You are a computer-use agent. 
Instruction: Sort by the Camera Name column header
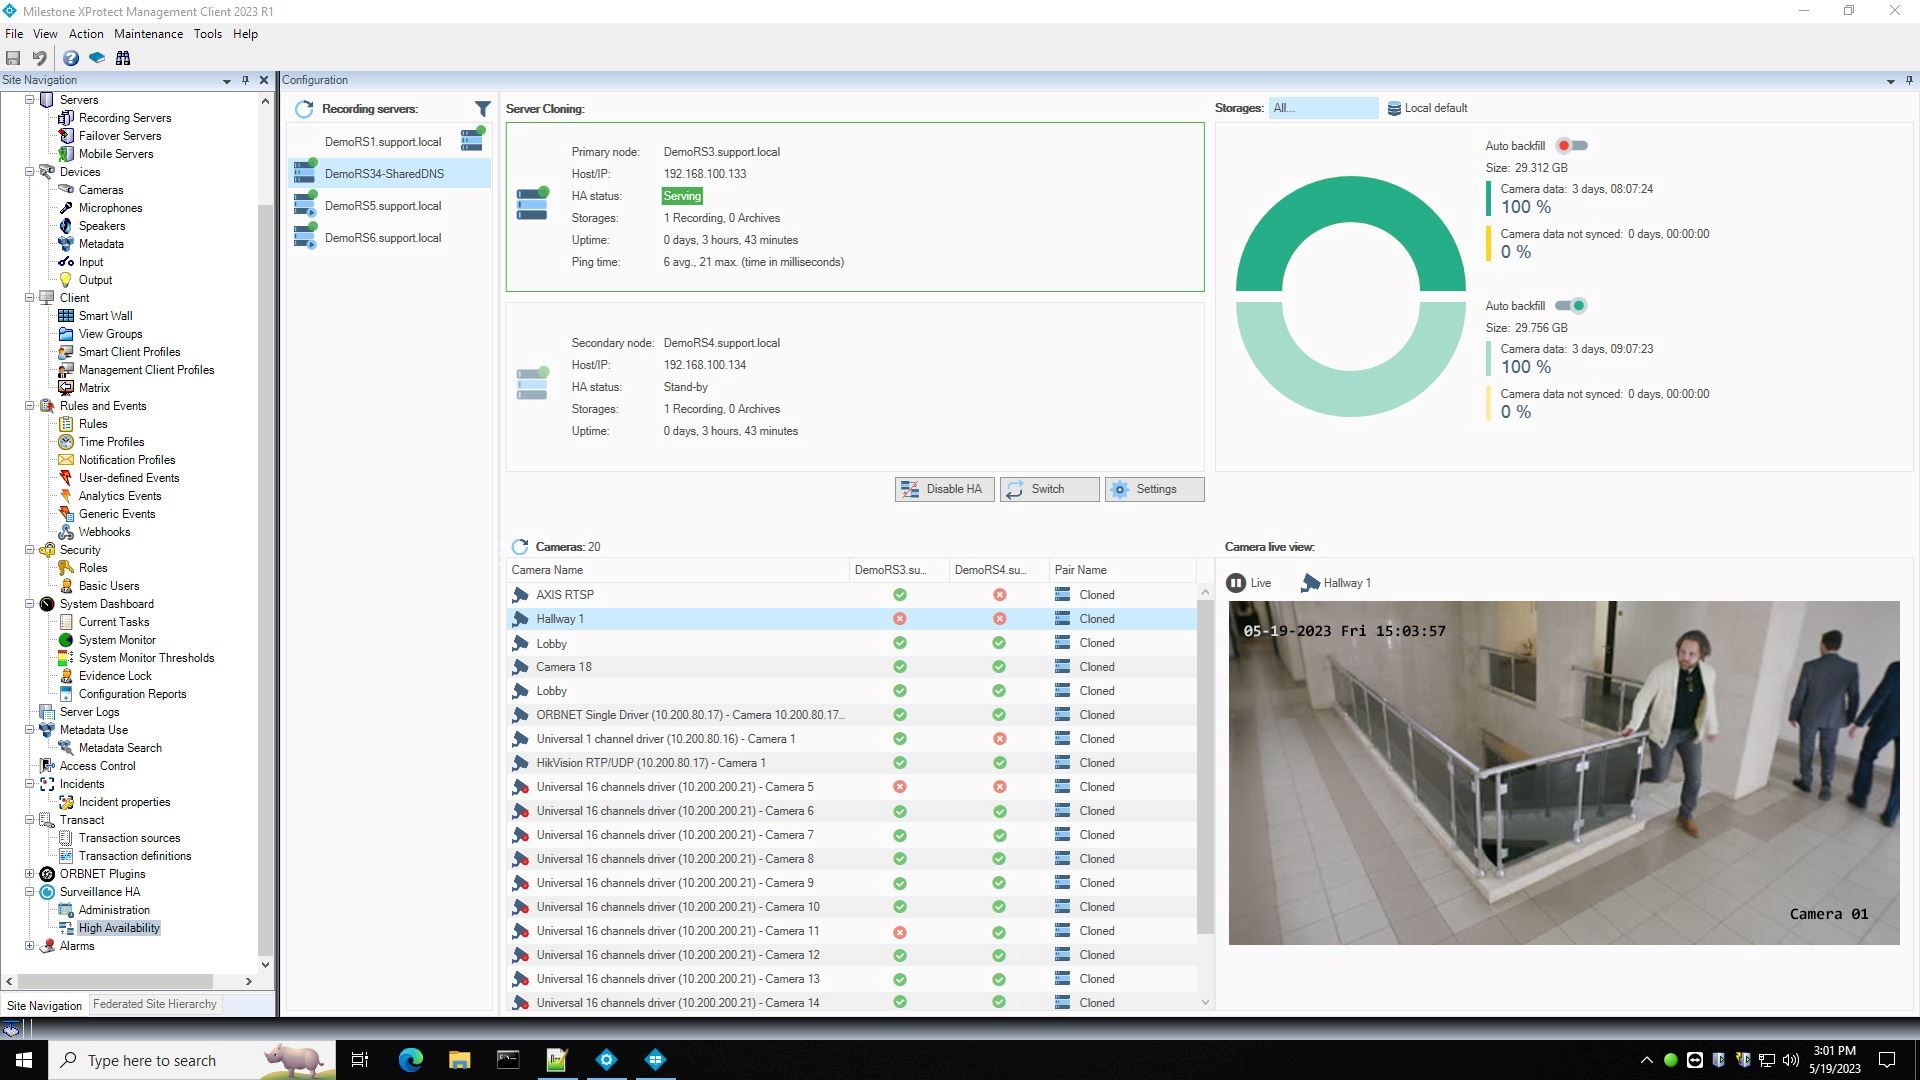coord(677,570)
